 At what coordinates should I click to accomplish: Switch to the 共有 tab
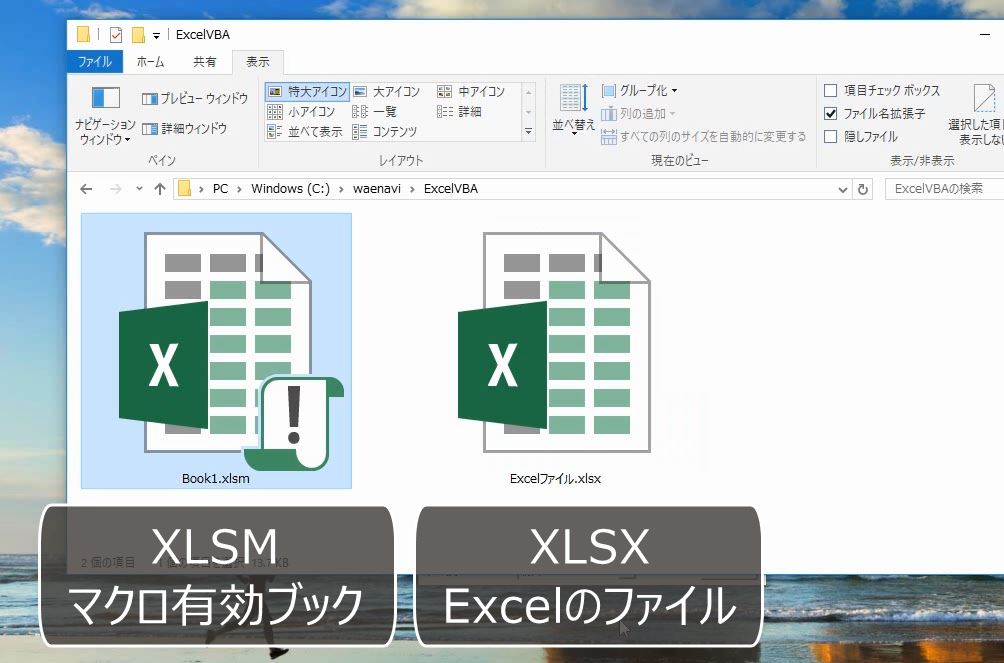(x=204, y=61)
